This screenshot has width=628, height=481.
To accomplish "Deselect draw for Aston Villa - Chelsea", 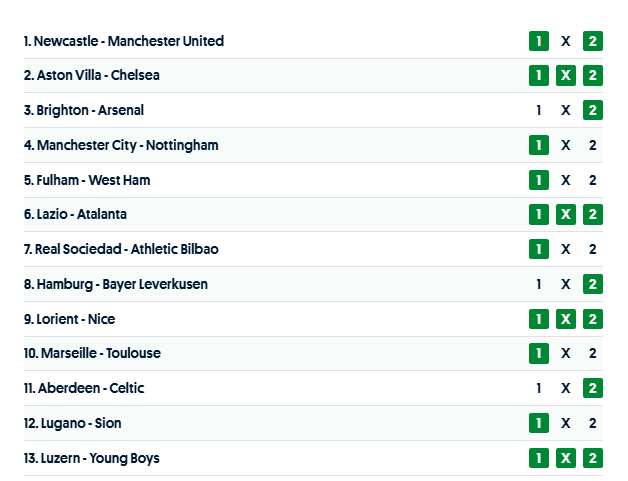I will (566, 76).
